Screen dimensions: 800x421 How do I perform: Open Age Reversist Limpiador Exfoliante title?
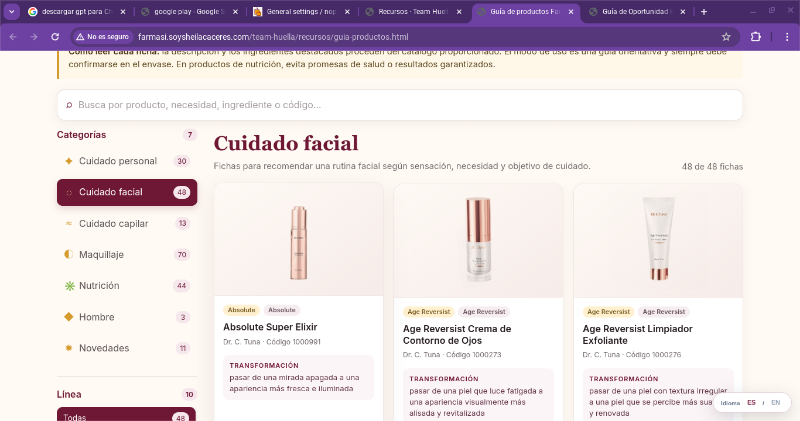[x=637, y=335]
